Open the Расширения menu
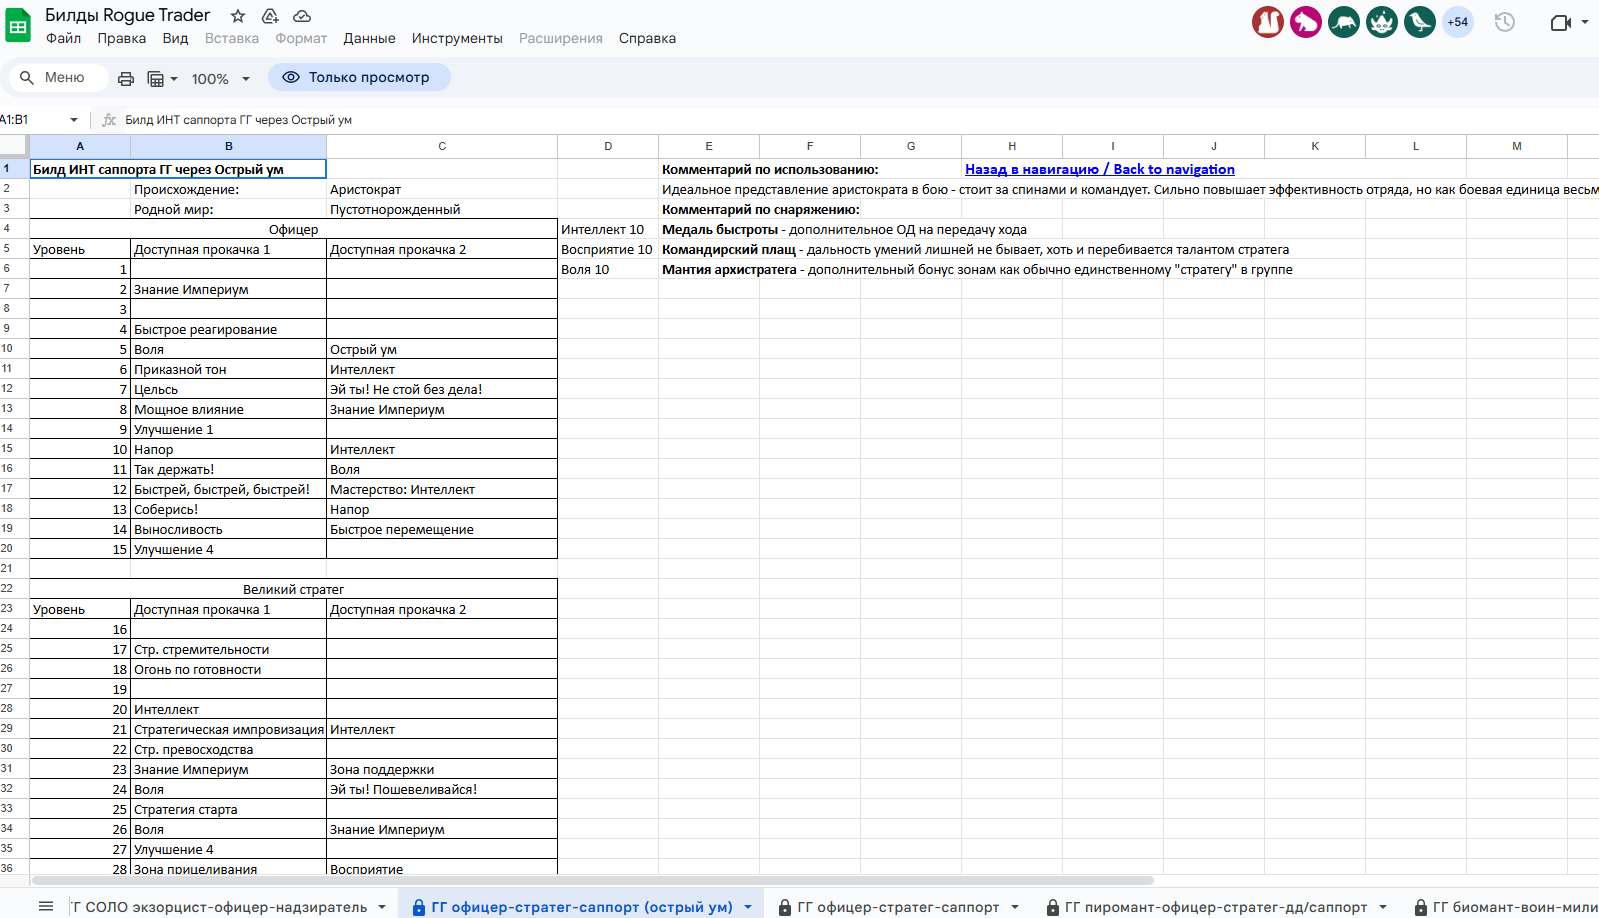Viewport: 1599px width, 918px height. pyautogui.click(x=561, y=38)
